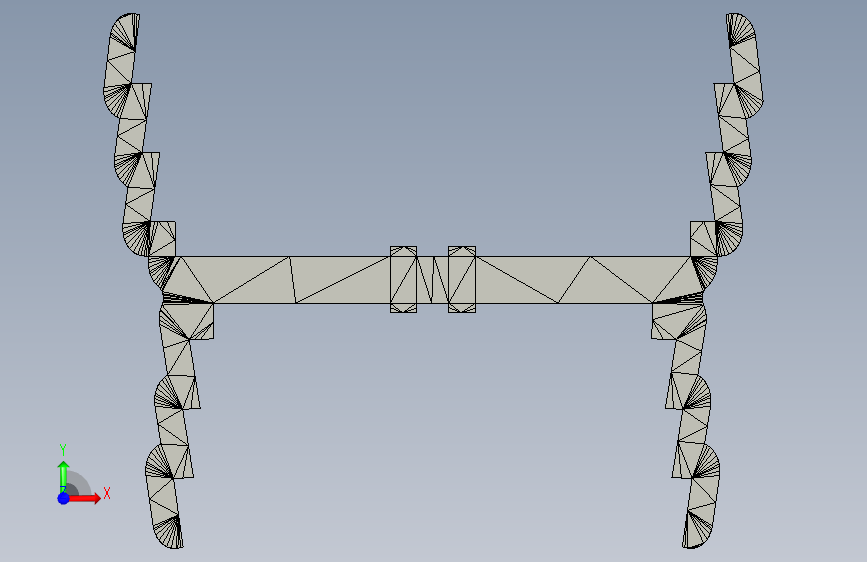Click the red X axis arrow

pyautogui.click(x=85, y=498)
